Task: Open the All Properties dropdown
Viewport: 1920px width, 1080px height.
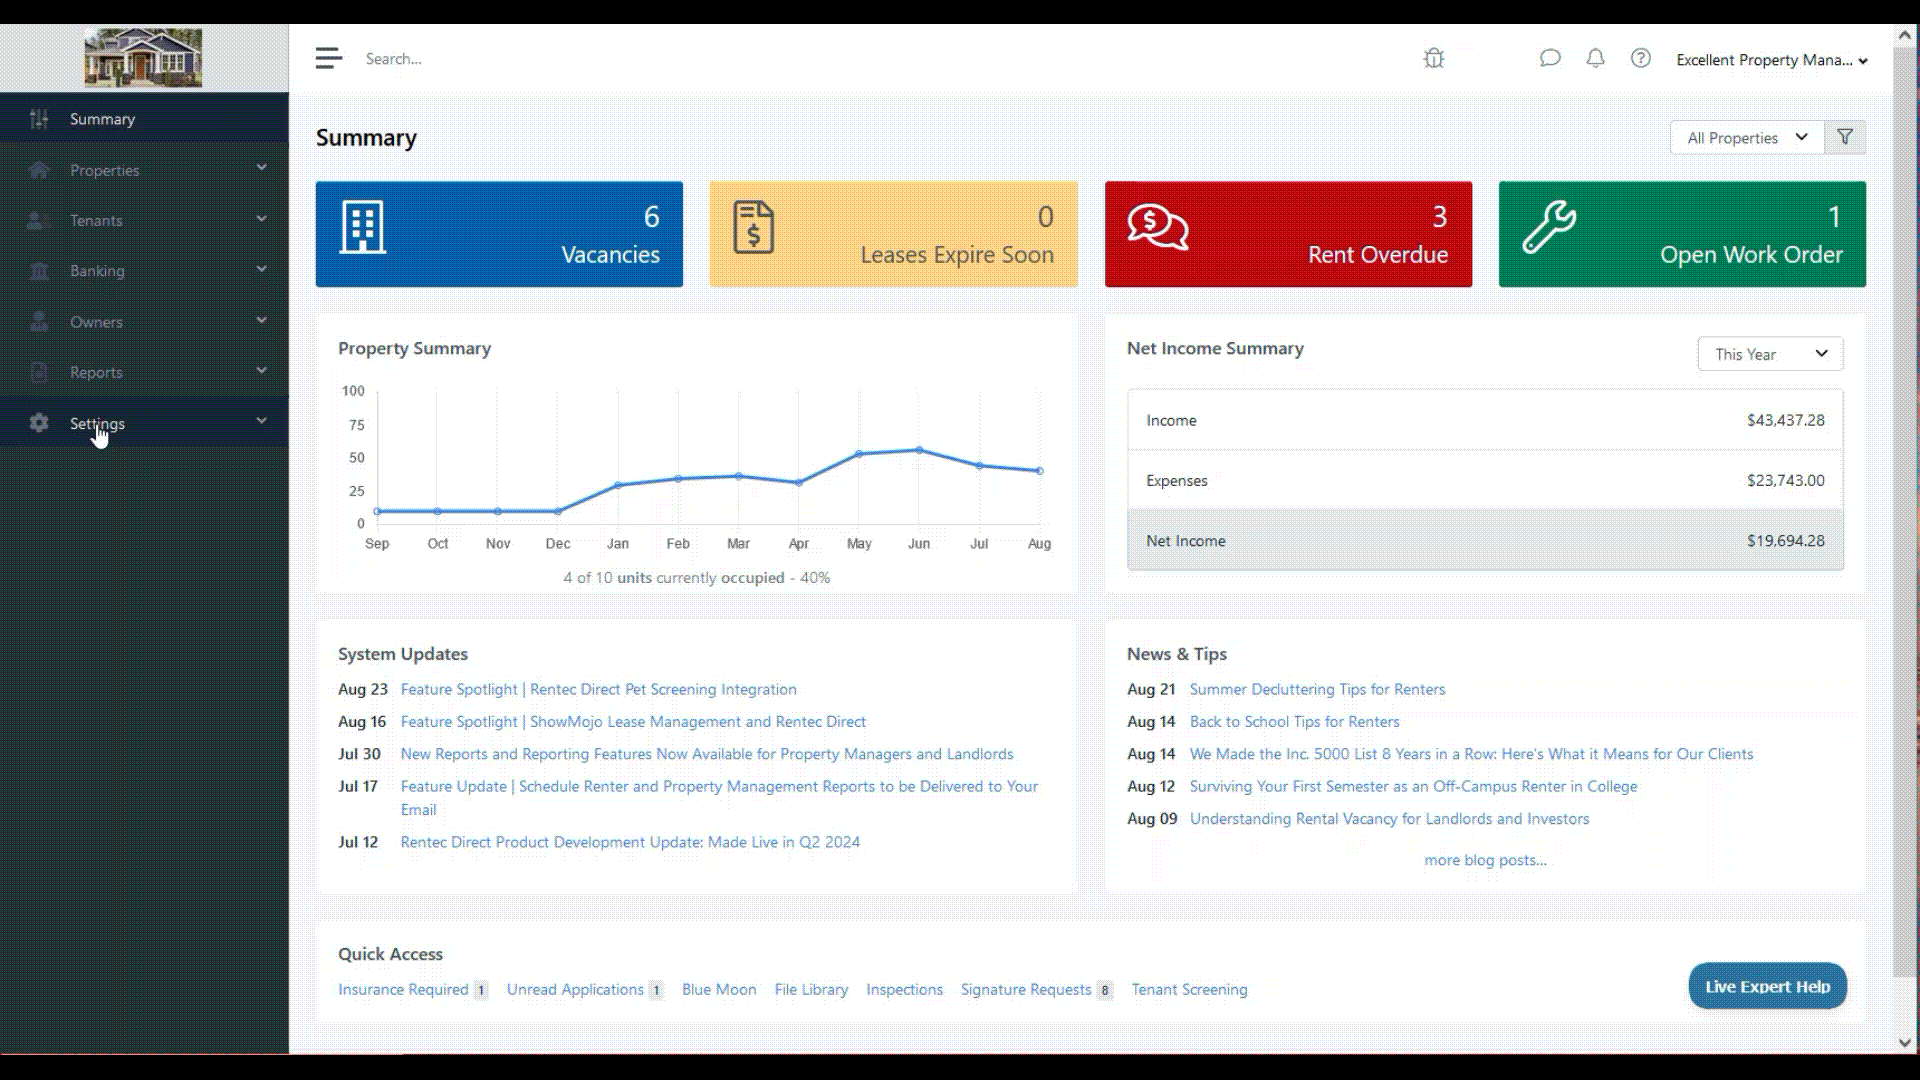Action: (x=1746, y=137)
